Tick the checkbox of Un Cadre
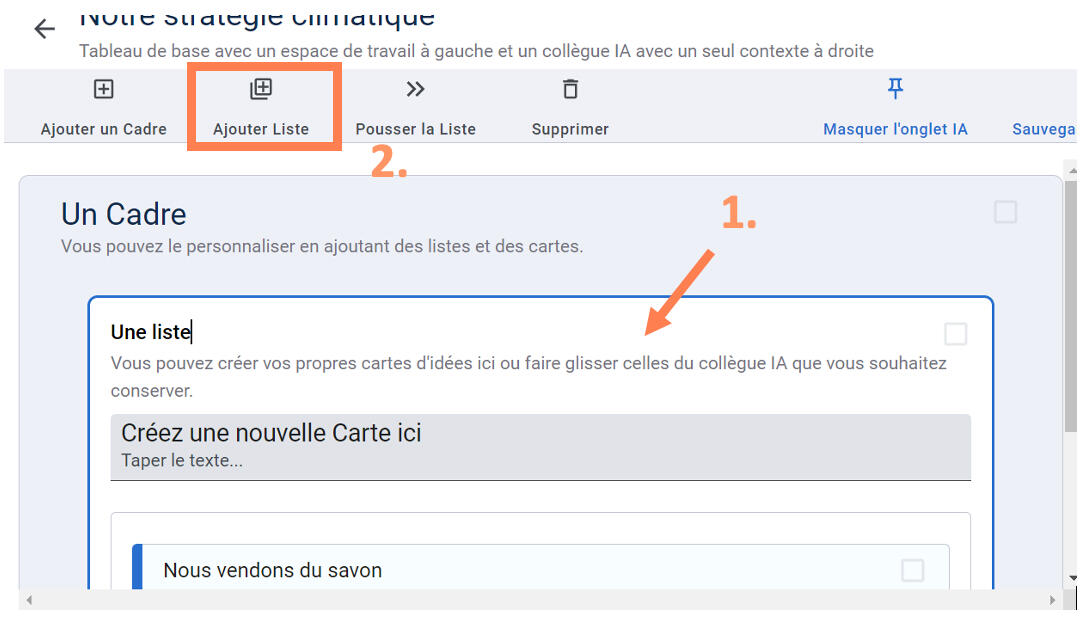1092x626 pixels. [x=1005, y=212]
